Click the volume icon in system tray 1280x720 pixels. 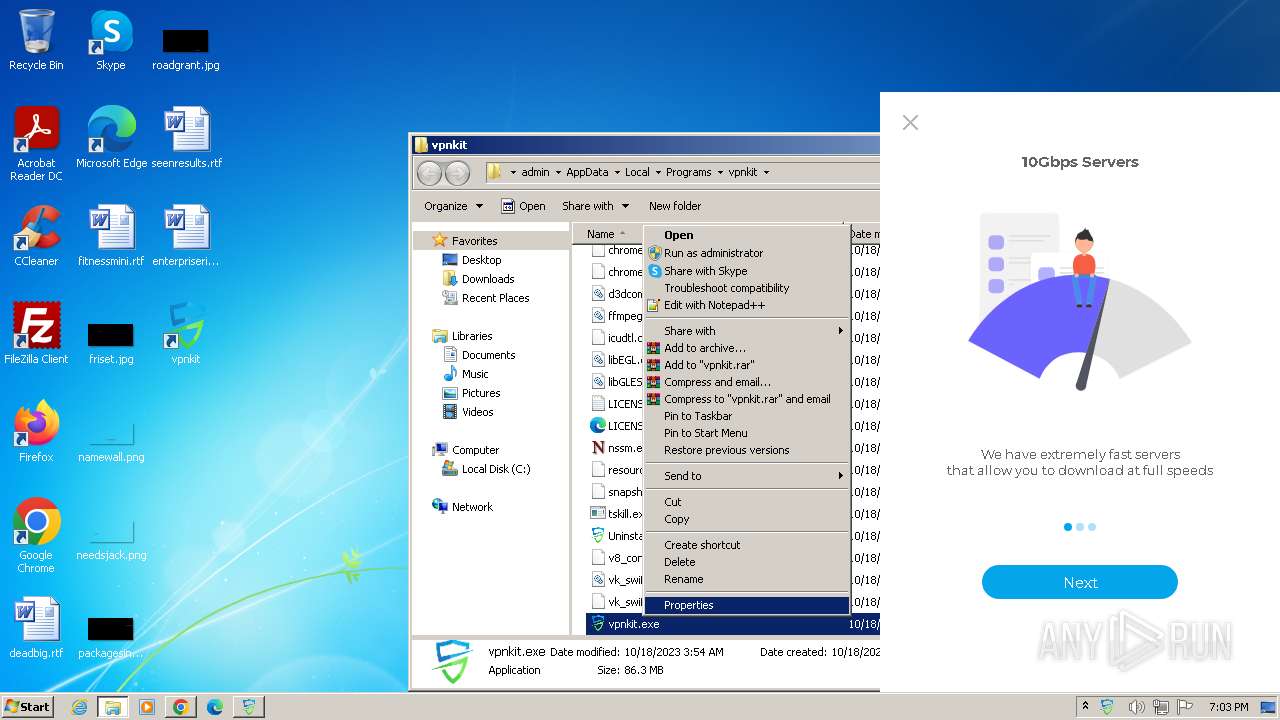1136,707
